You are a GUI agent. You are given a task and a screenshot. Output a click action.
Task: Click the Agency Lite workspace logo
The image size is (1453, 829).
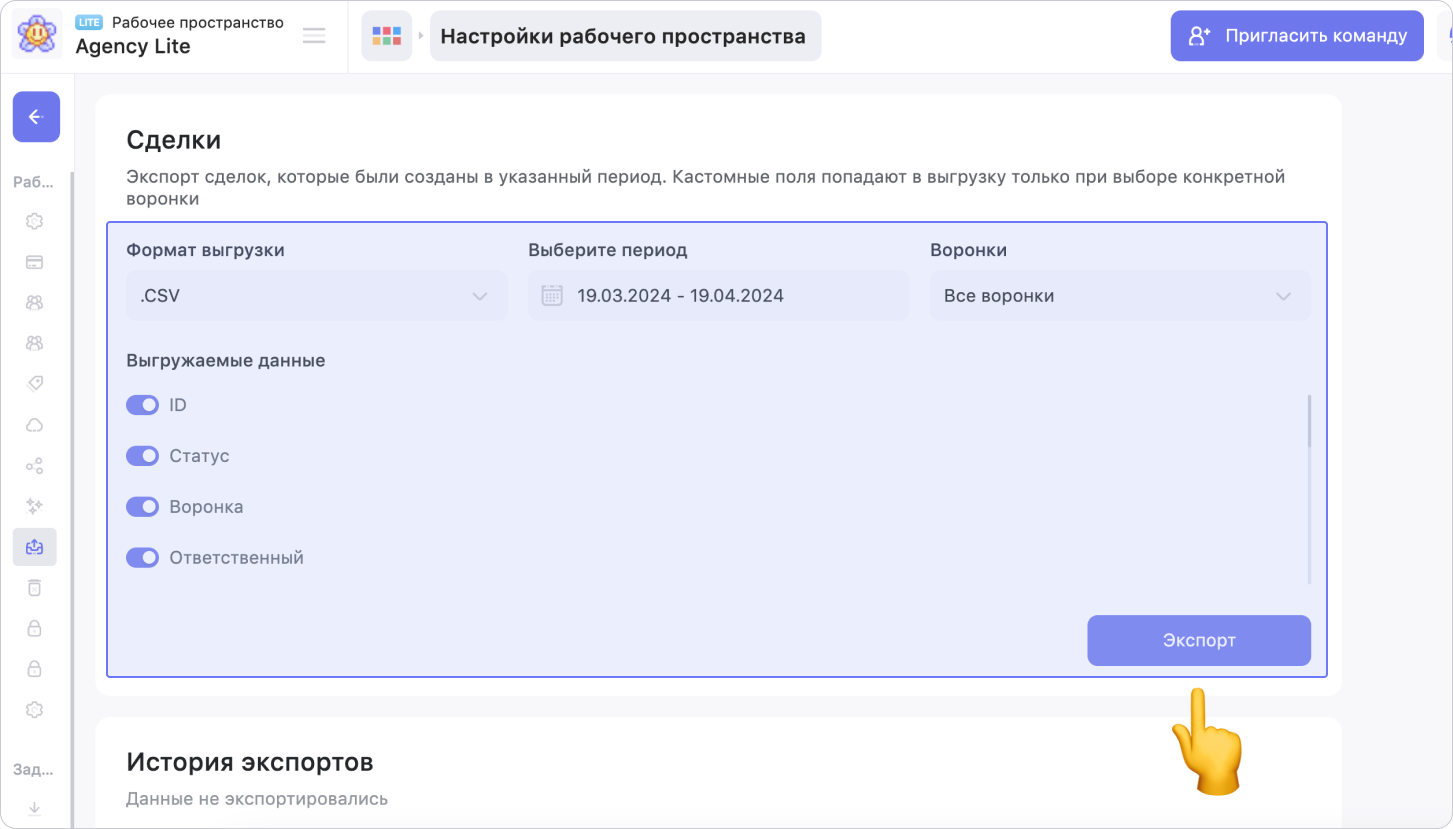(37, 36)
